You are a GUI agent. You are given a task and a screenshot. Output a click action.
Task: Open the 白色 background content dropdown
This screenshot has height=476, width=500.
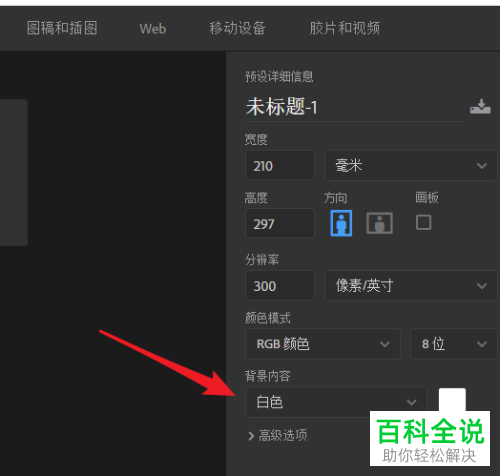click(x=336, y=402)
